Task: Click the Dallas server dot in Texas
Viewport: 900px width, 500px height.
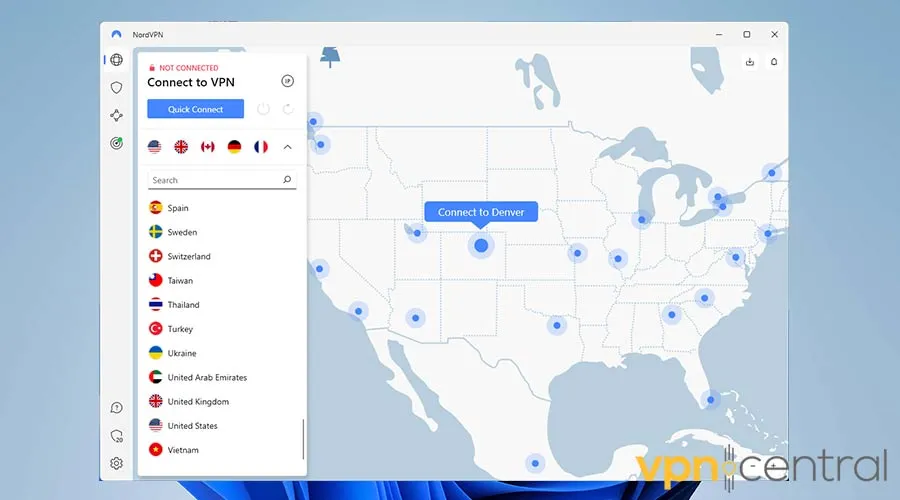Action: click(x=557, y=325)
